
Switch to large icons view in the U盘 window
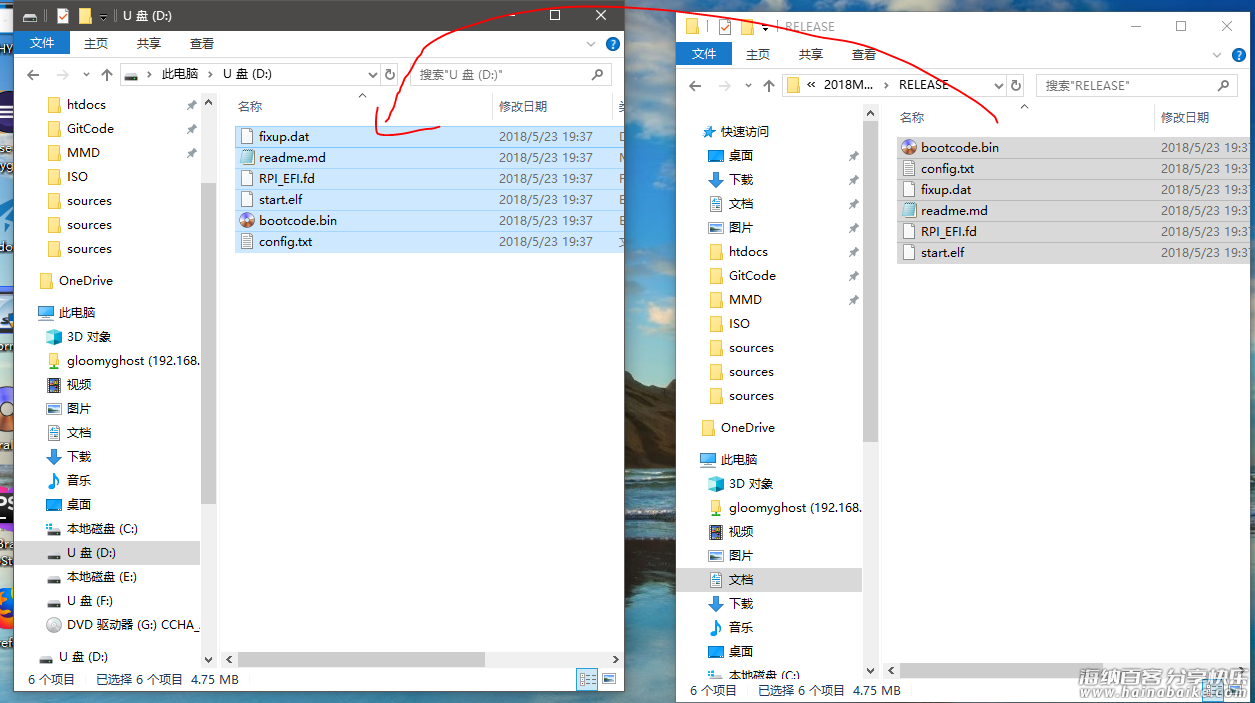(607, 679)
